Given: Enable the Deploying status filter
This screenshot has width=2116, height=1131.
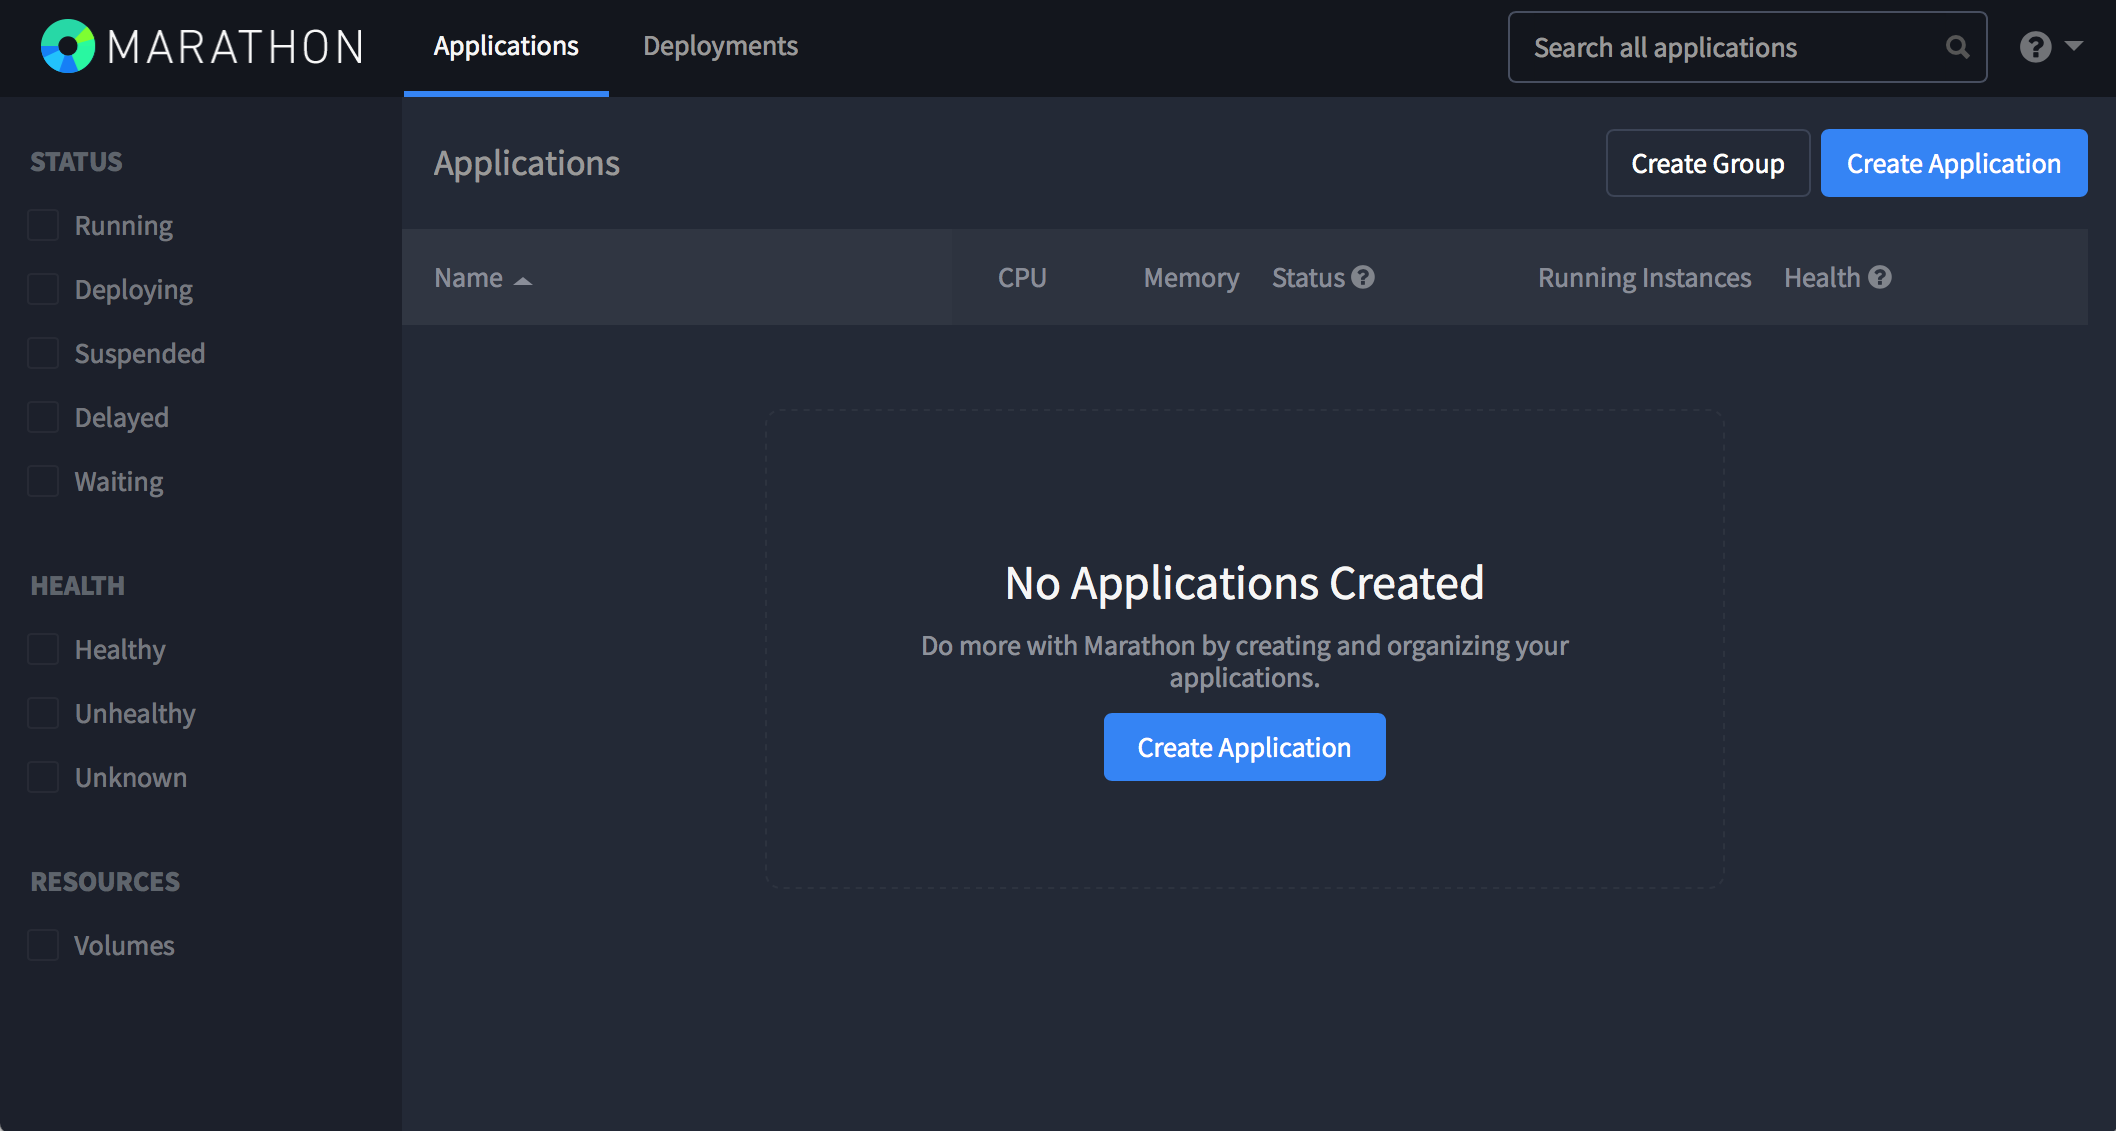Looking at the screenshot, I should tap(43, 288).
